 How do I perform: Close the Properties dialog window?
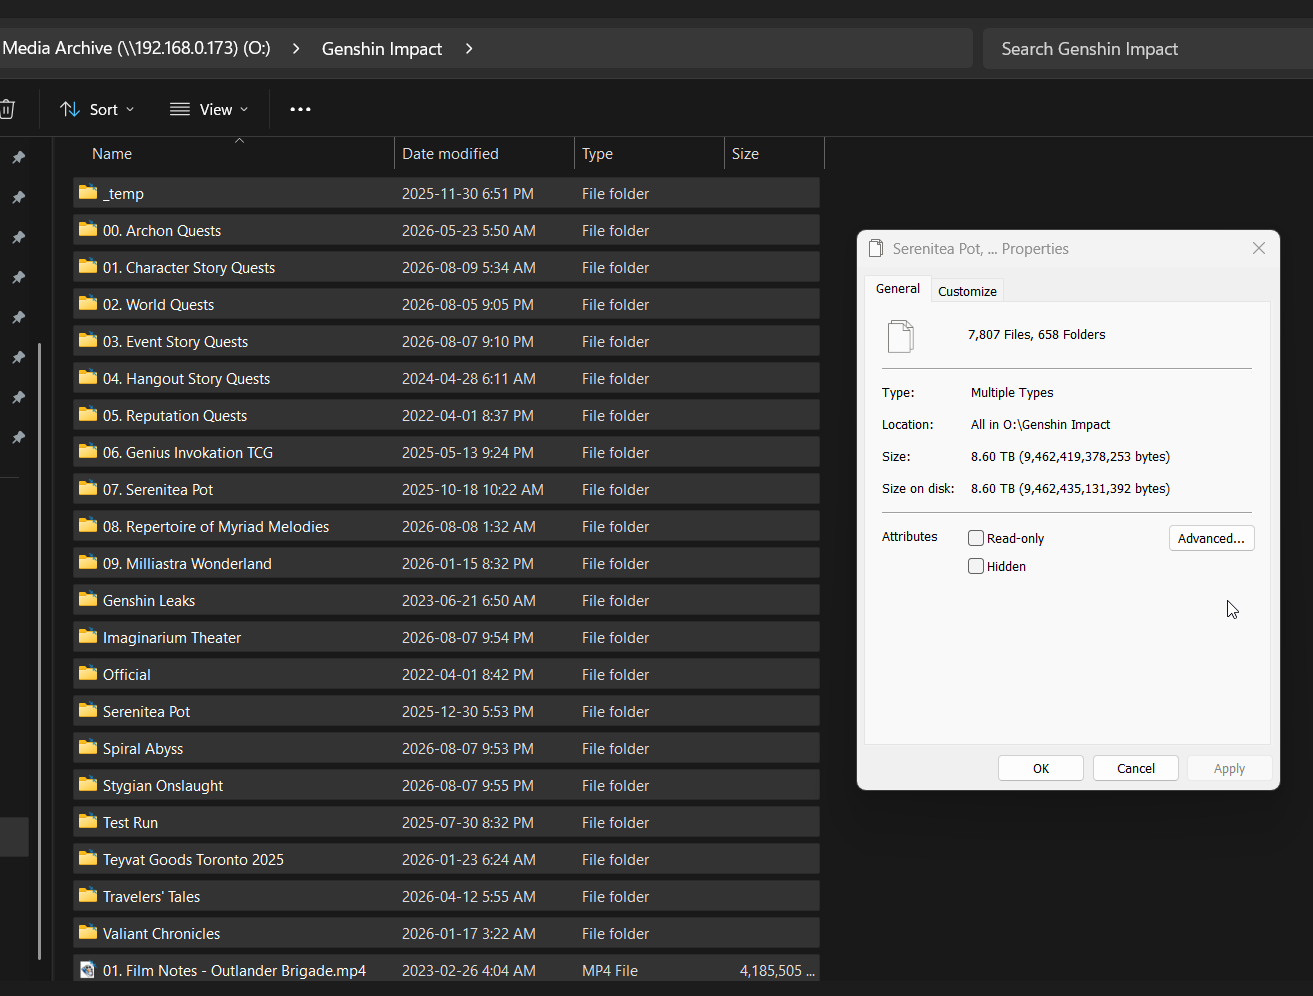coord(1259,248)
